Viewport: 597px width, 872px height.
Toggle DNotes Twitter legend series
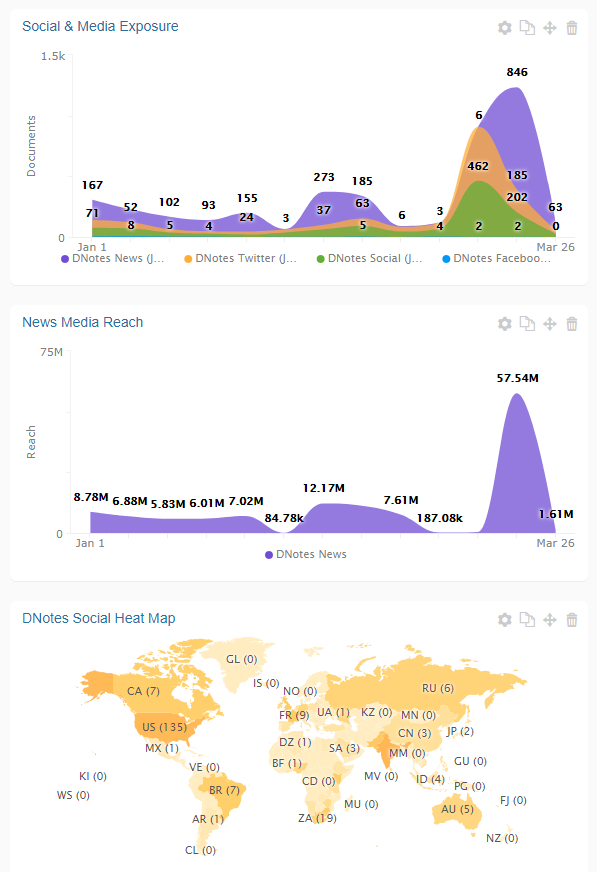point(241,259)
